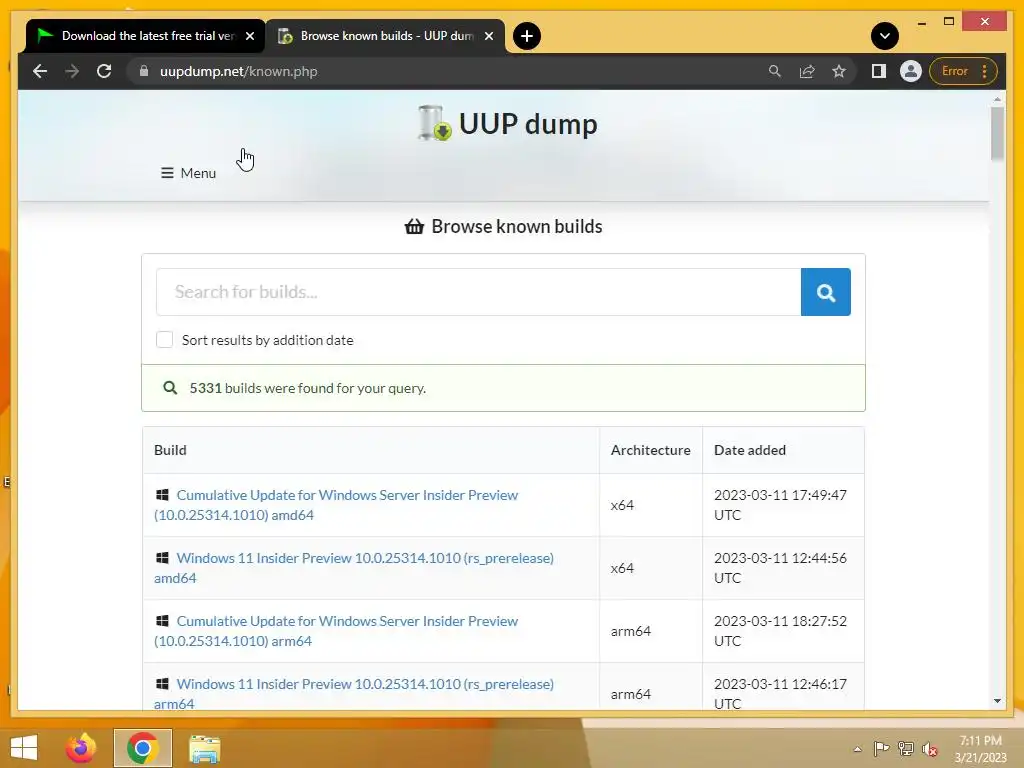Click the UUP dump logo title
Viewport: 1024px width, 768px height.
pyautogui.click(x=508, y=123)
